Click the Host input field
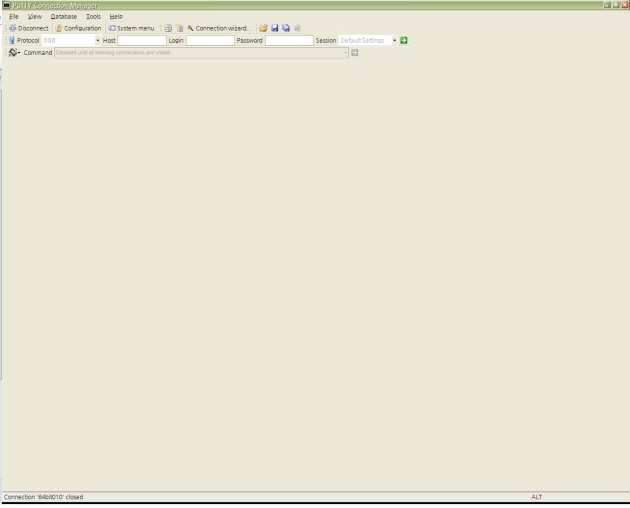The height and width of the screenshot is (508, 630). pyautogui.click(x=142, y=40)
